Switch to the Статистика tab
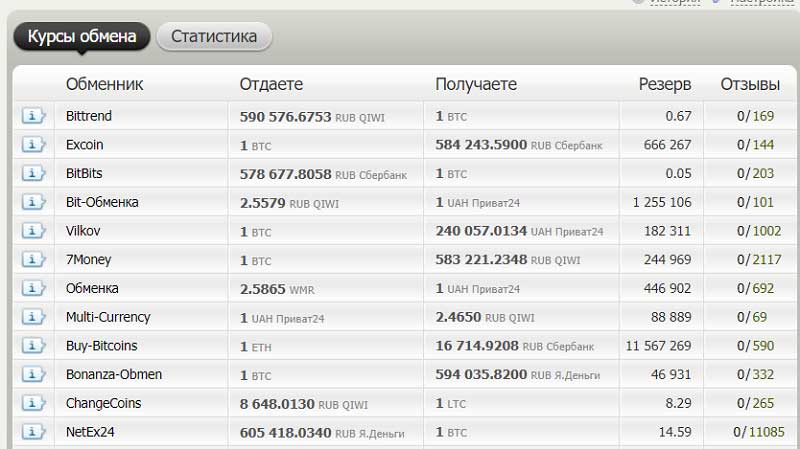The width and height of the screenshot is (800, 449). pos(214,36)
